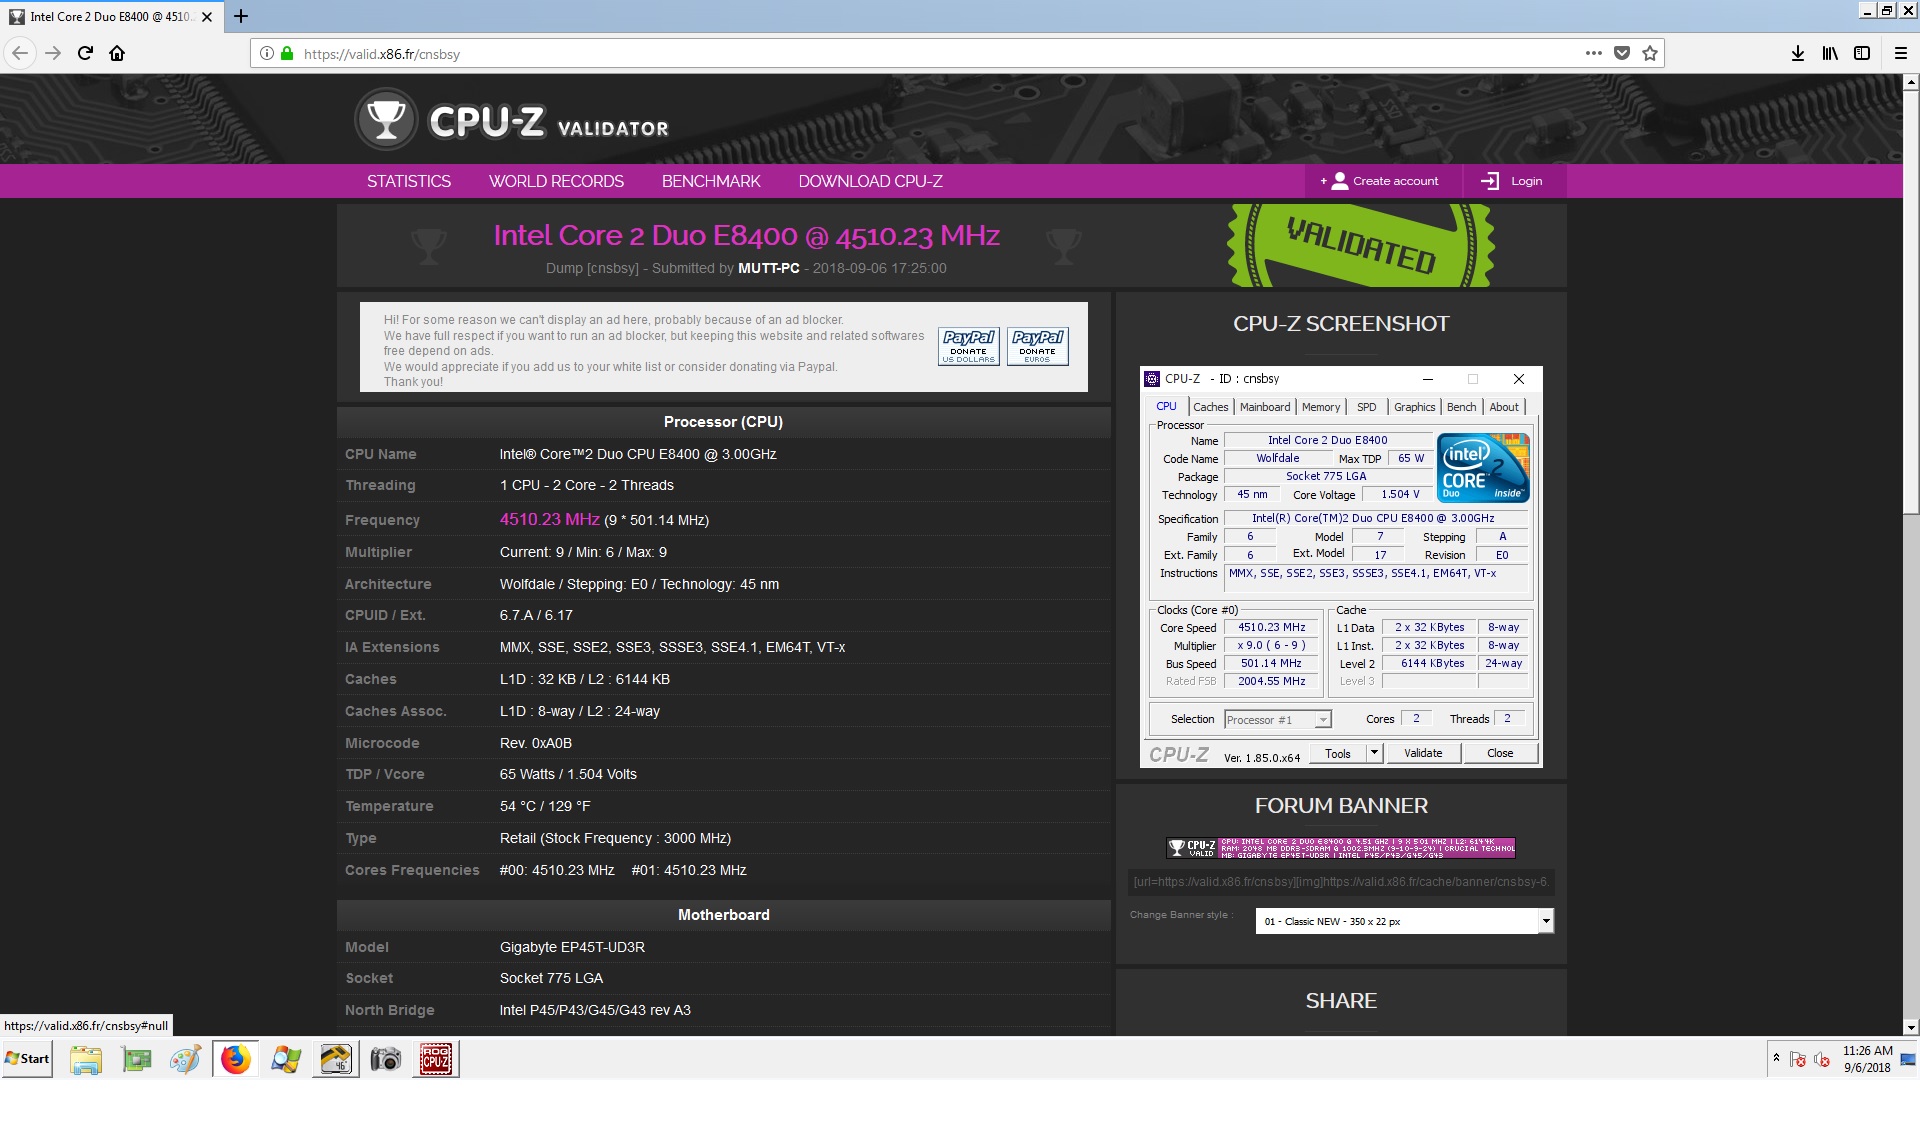Click the forum banner preview image

click(x=1340, y=848)
